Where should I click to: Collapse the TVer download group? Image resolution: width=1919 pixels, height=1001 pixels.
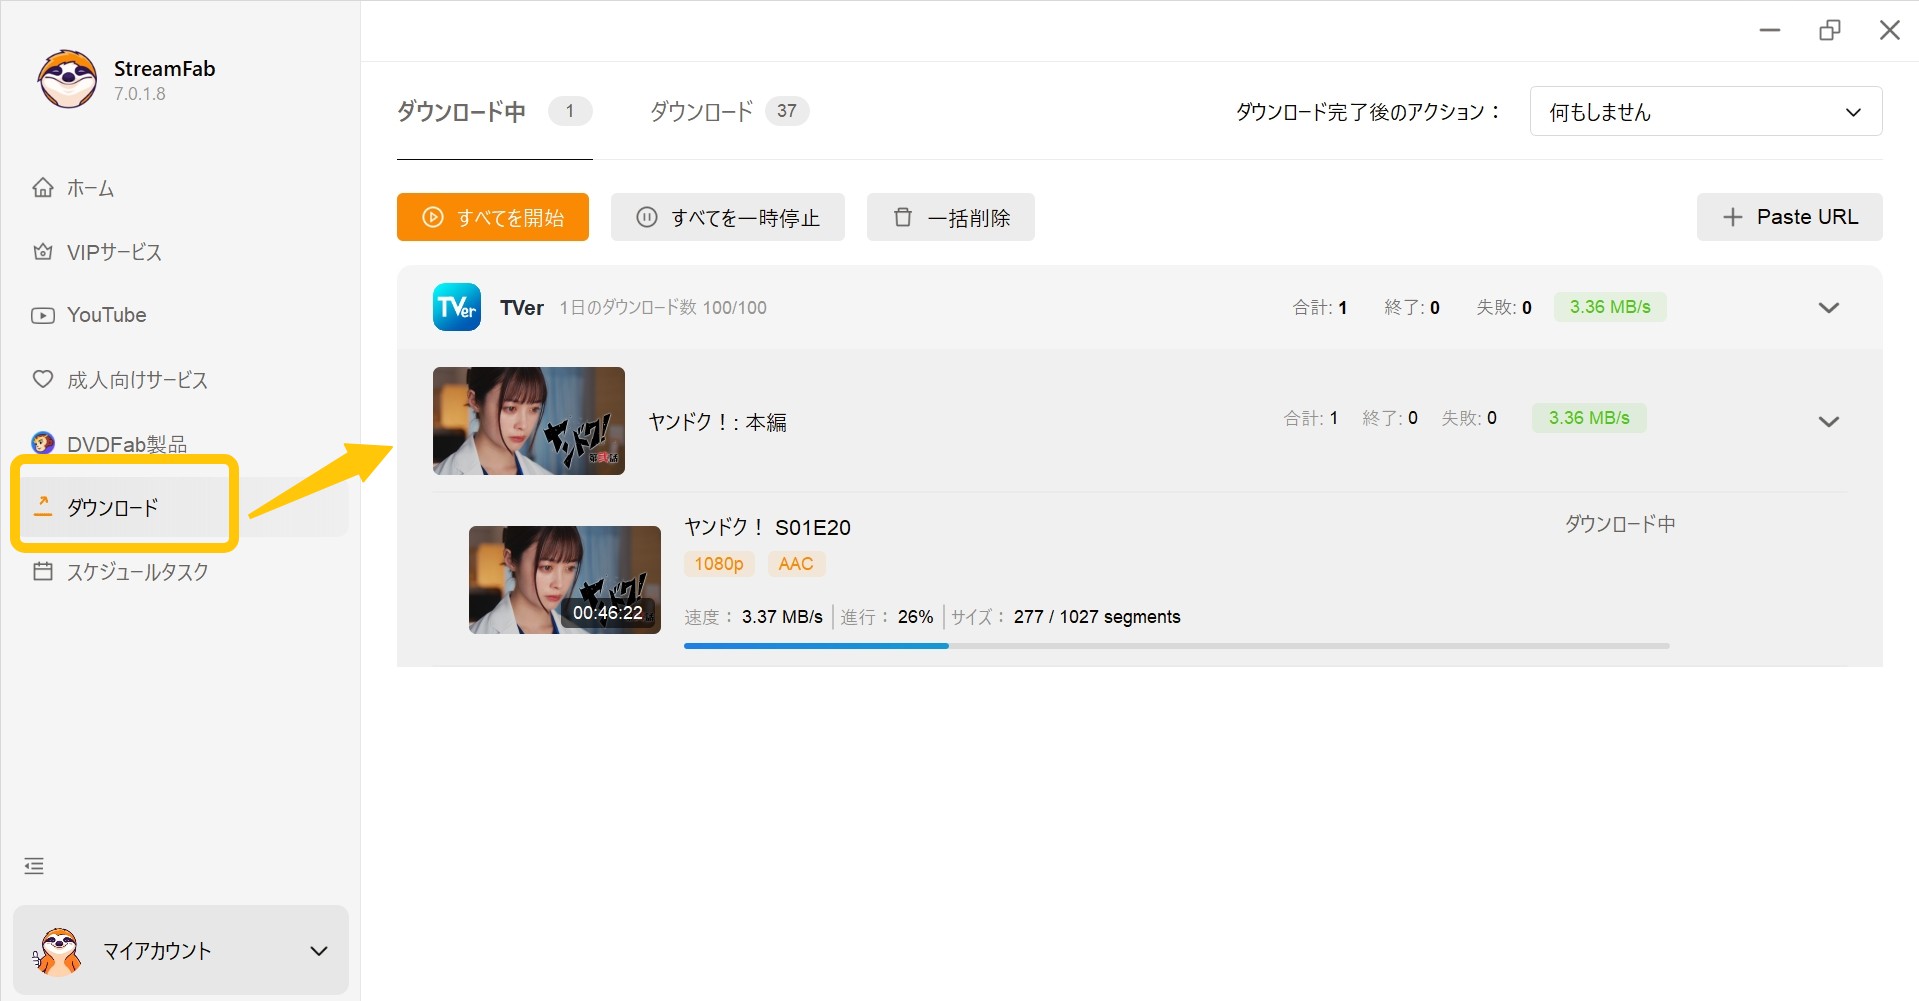coord(1829,307)
